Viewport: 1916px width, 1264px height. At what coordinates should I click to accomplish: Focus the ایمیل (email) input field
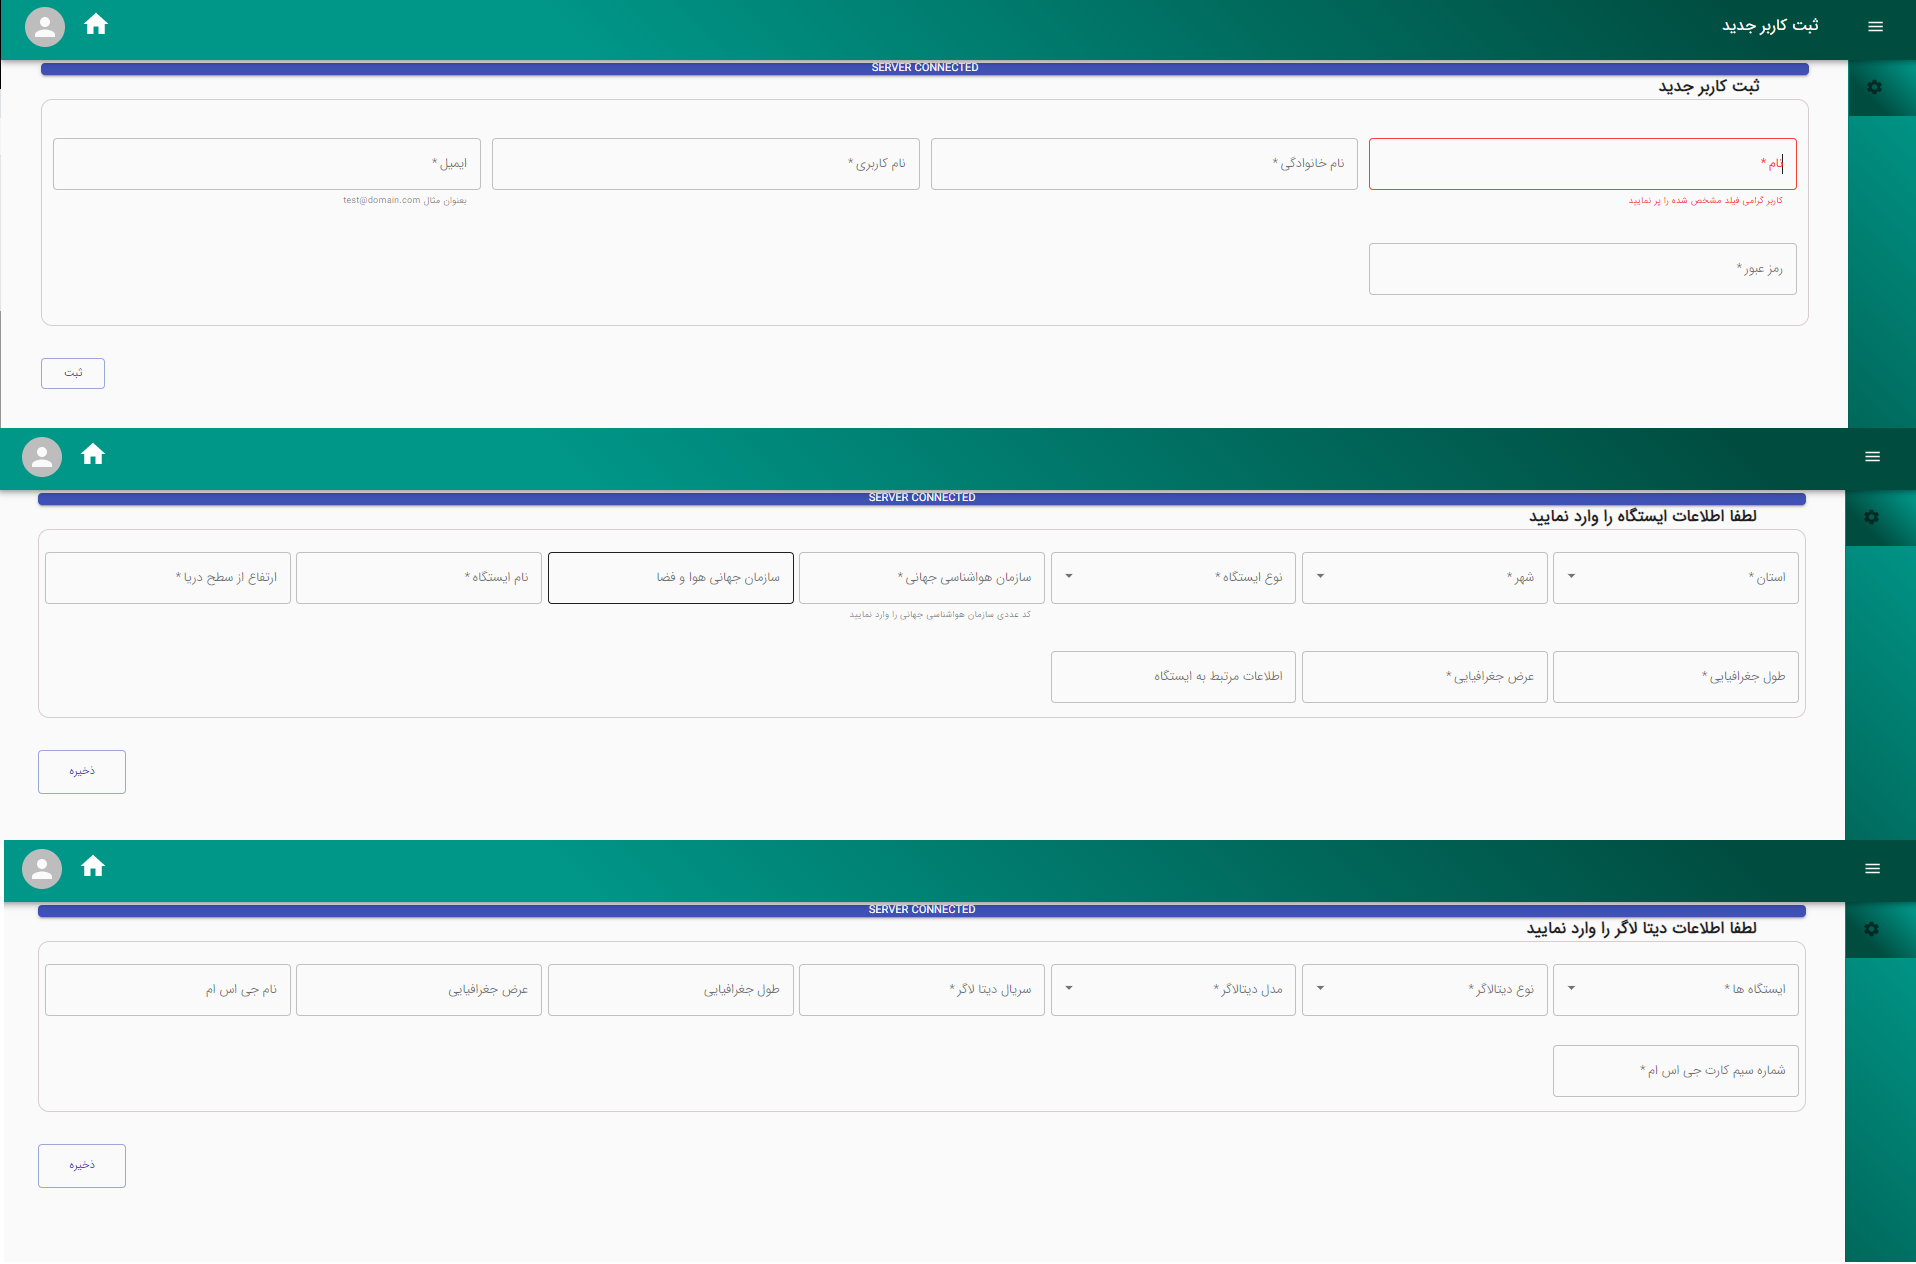click(266, 164)
